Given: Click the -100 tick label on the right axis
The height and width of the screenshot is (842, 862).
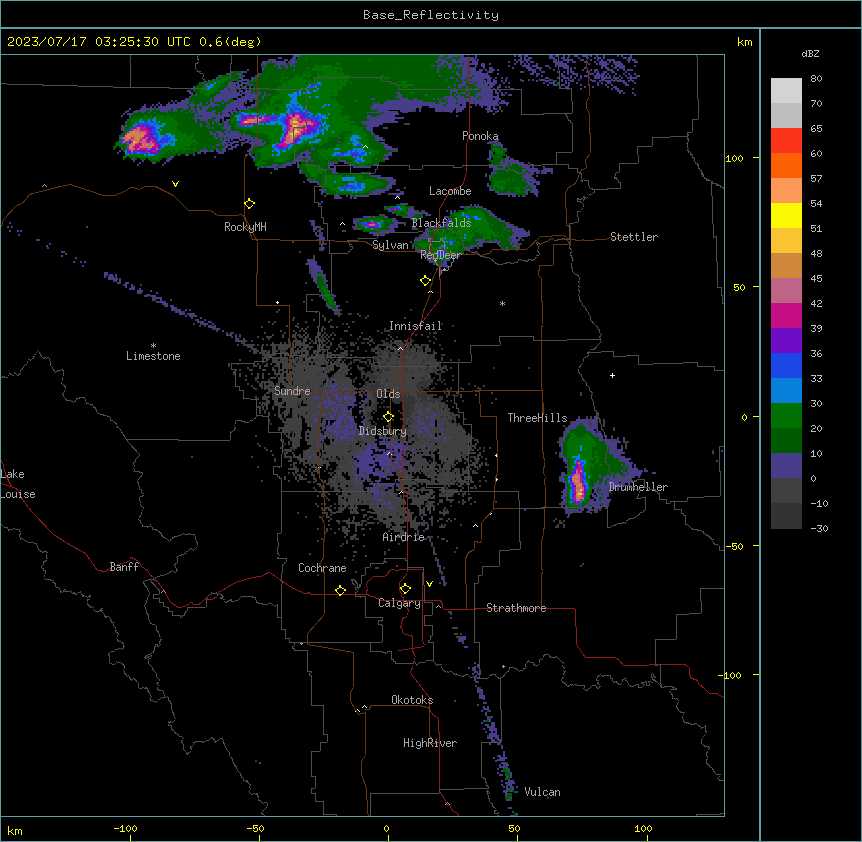Looking at the screenshot, I should click(x=731, y=675).
